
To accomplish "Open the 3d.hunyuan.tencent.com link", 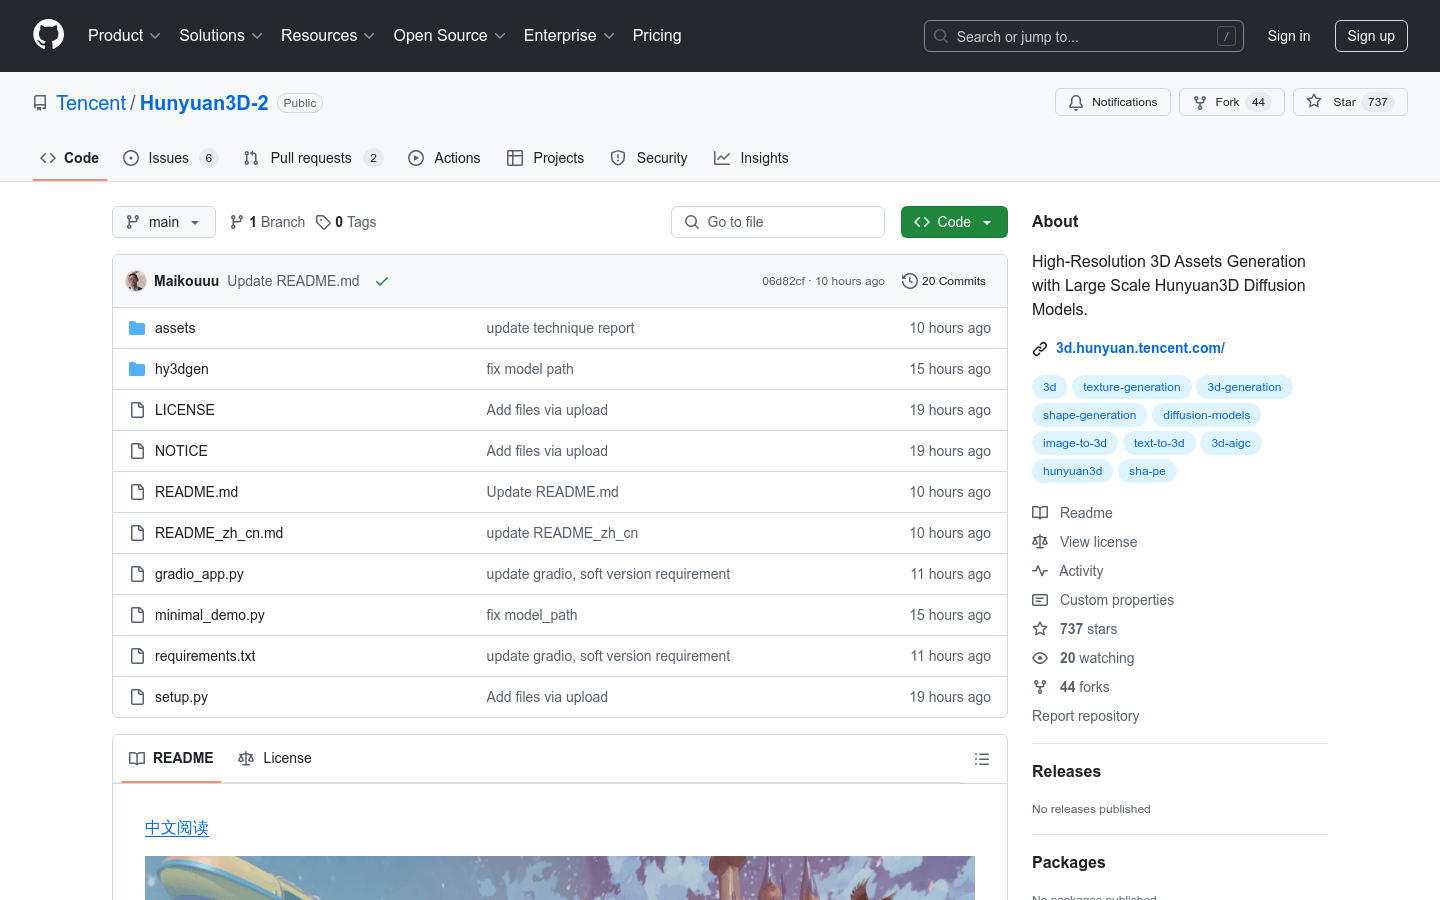I will (x=1140, y=348).
